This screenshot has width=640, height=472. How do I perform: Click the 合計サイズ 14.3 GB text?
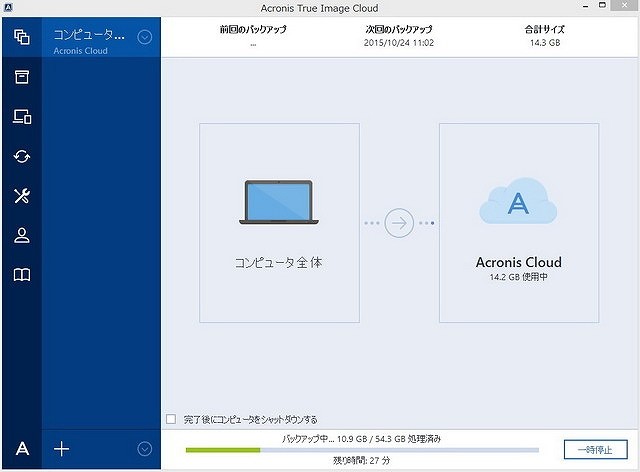[x=544, y=36]
